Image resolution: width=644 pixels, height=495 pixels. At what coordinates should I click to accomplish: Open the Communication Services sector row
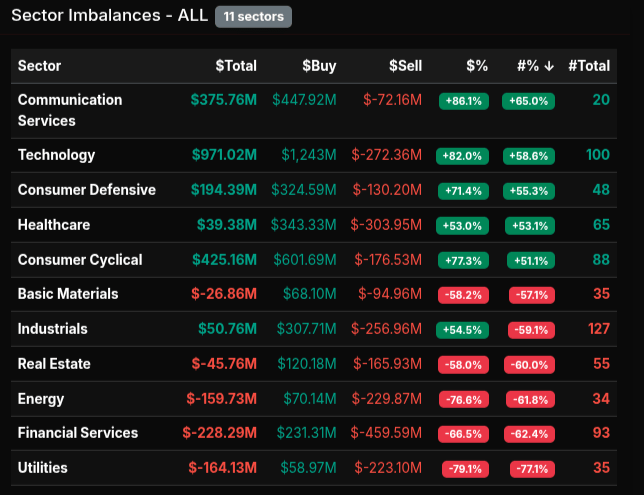(70, 110)
